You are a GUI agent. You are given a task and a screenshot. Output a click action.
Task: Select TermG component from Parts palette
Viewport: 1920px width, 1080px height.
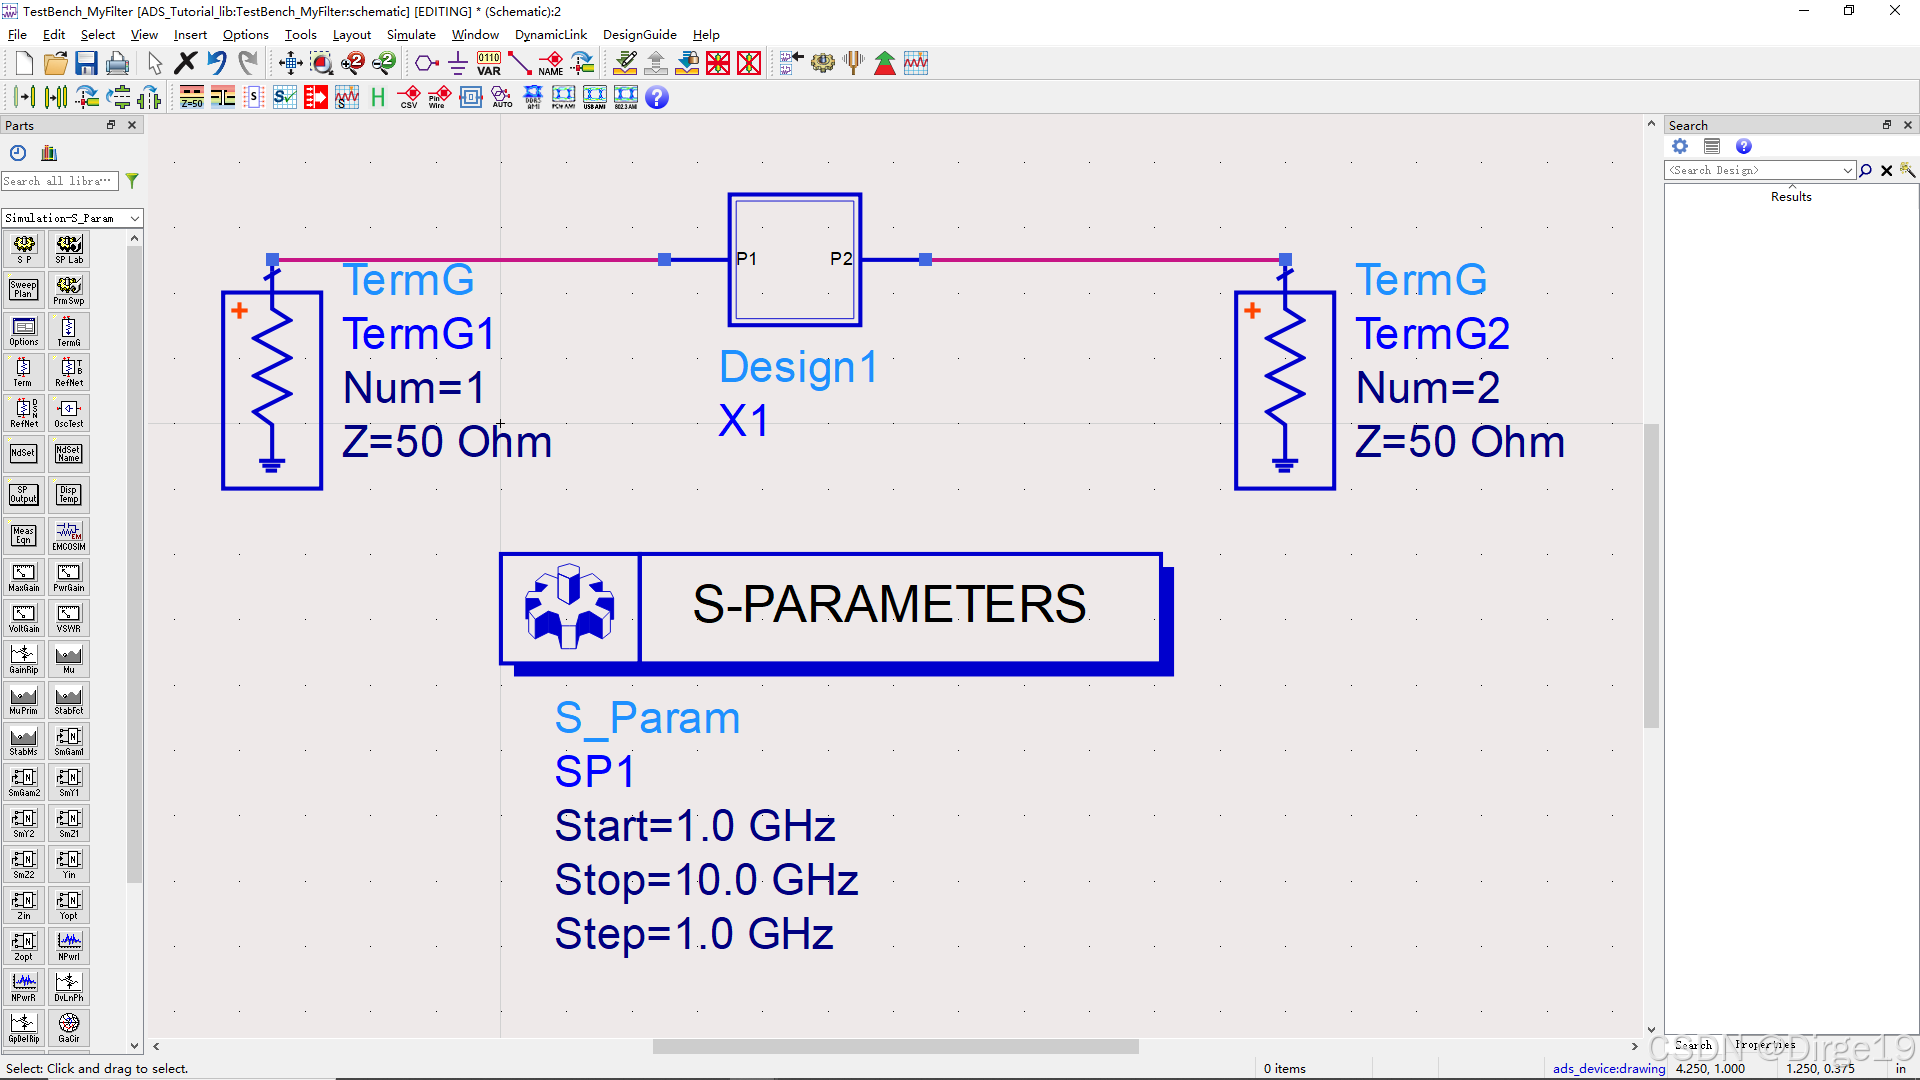[69, 330]
